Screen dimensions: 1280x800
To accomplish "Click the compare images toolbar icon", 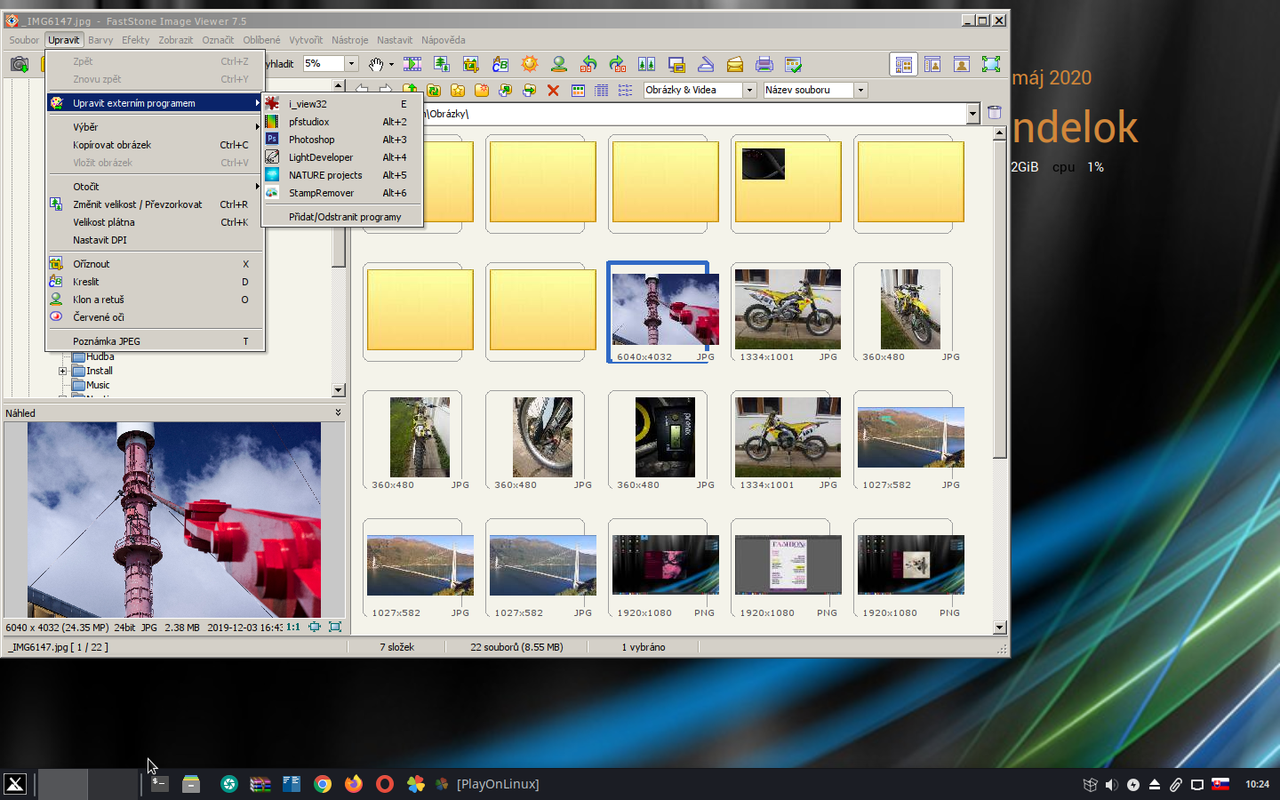I will coord(646,64).
